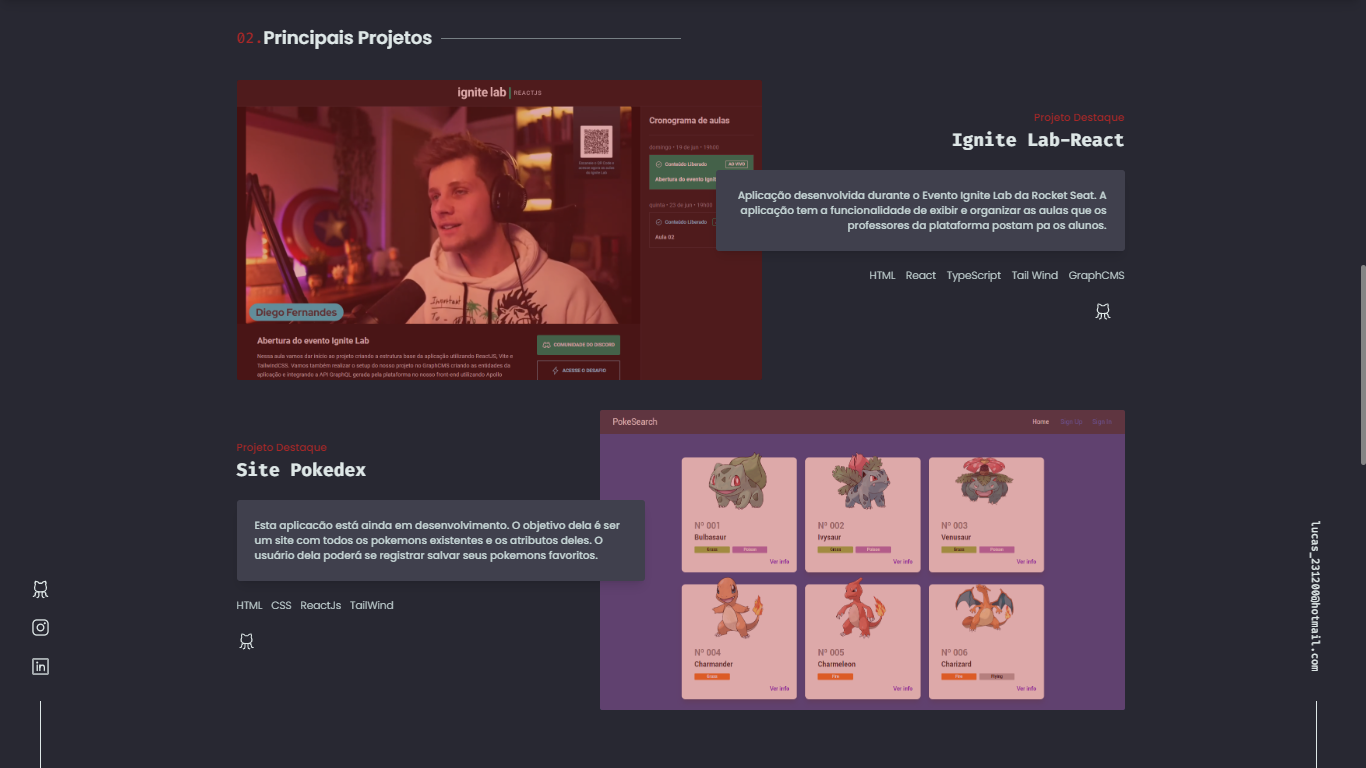
Task: Click the page vertical scrollbar thumb
Action: point(1362,364)
